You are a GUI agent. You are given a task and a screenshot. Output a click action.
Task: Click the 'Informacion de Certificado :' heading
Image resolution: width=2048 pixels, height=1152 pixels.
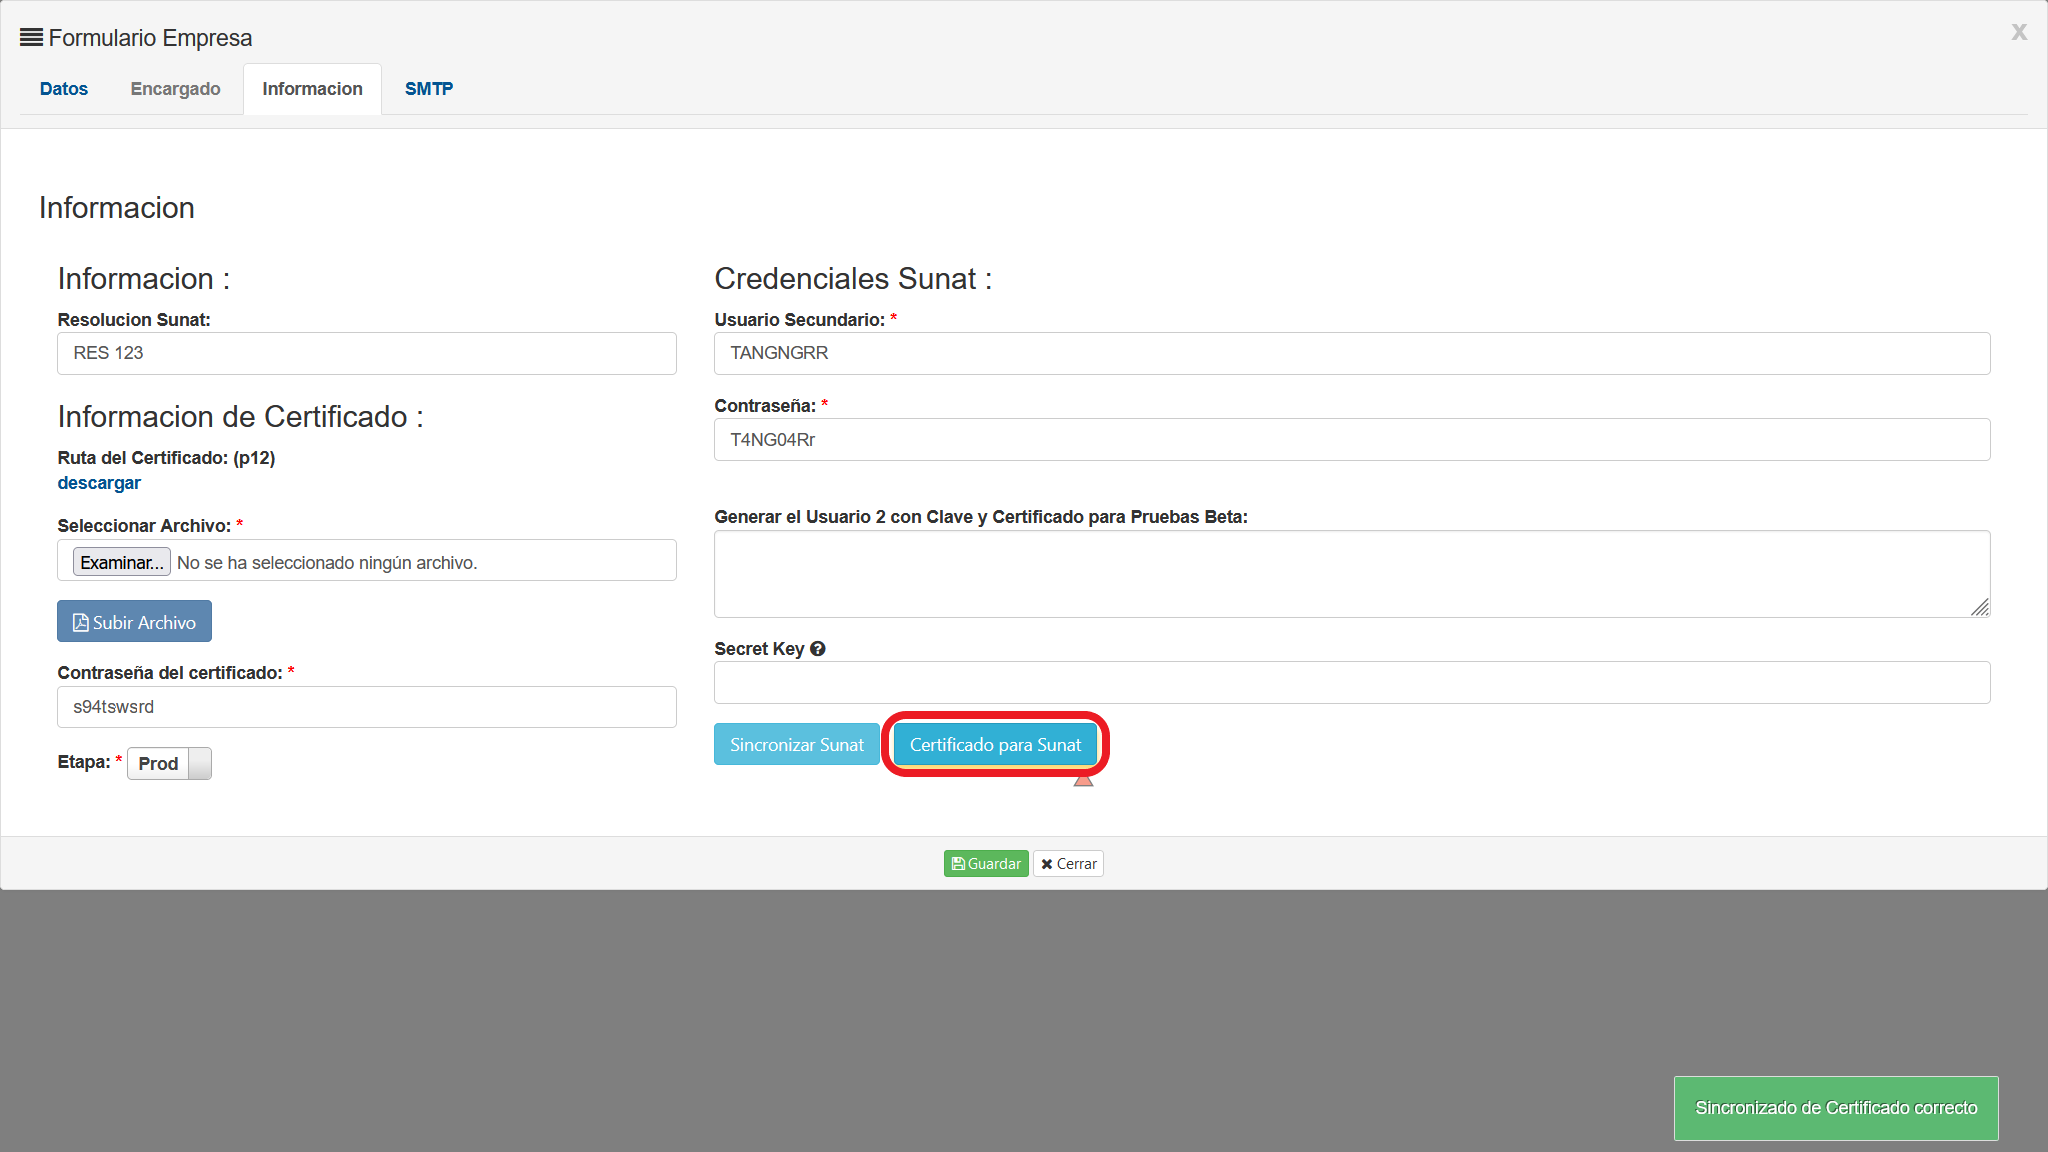pos(241,417)
